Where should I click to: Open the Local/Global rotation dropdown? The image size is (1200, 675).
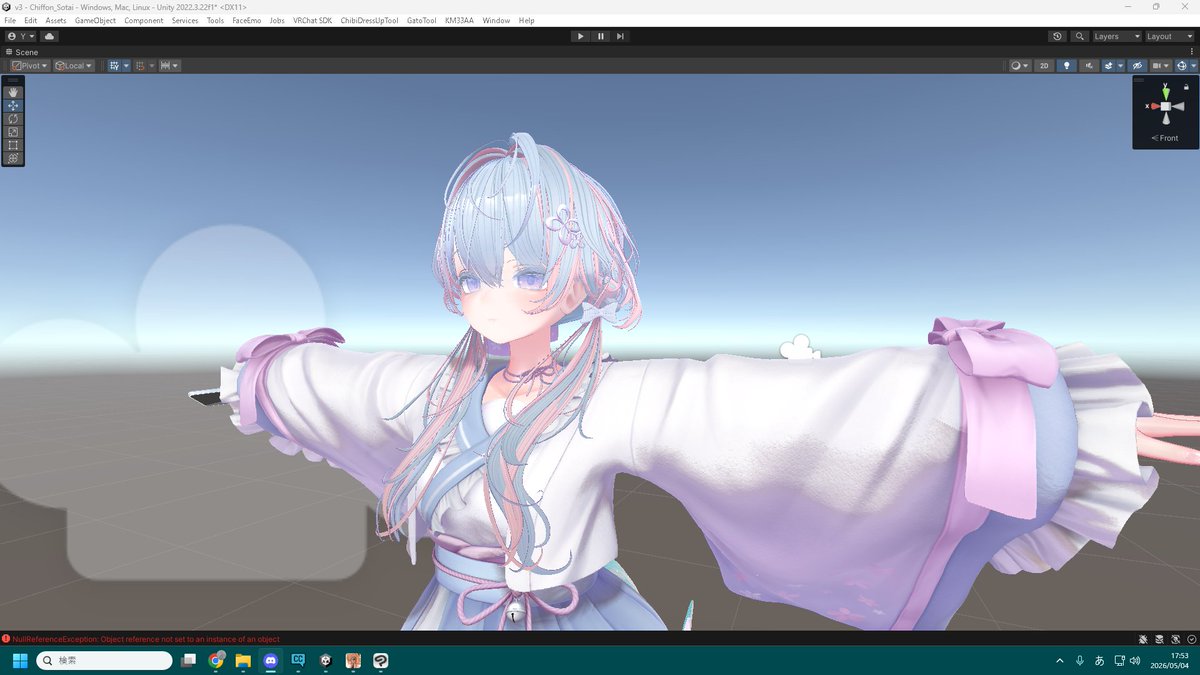click(x=74, y=65)
